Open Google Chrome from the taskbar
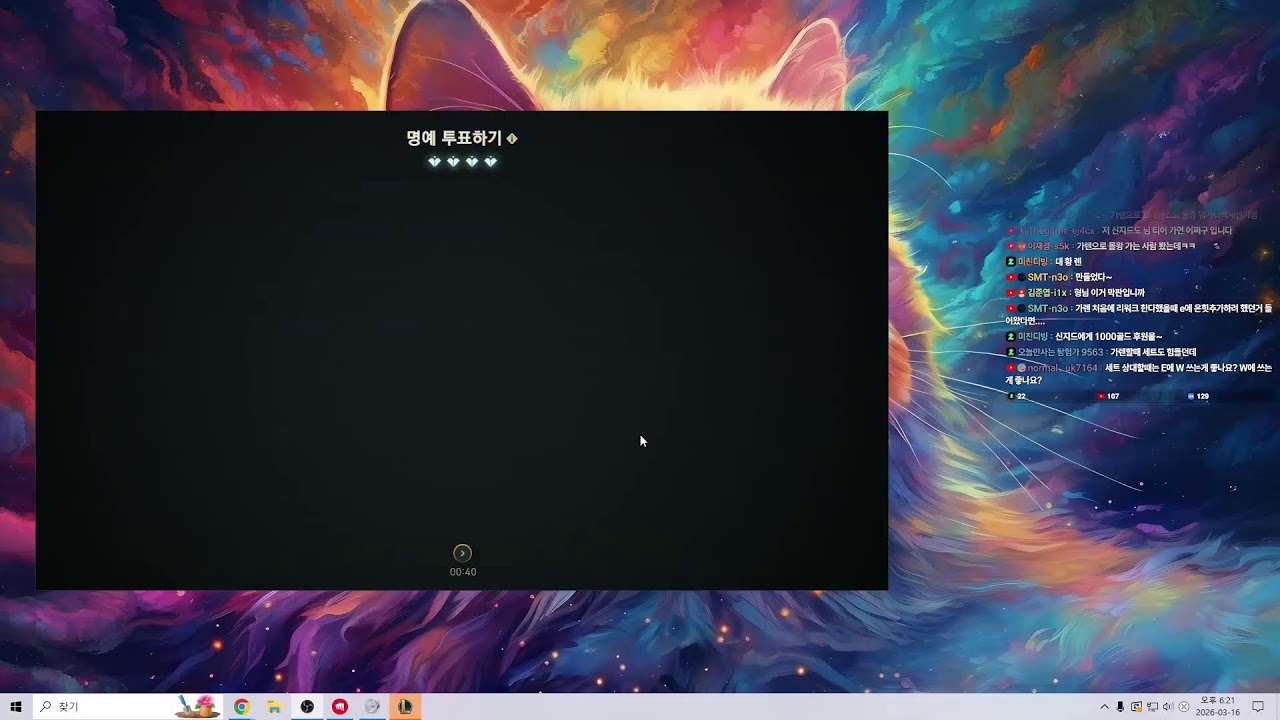1280x720 pixels. (x=241, y=707)
